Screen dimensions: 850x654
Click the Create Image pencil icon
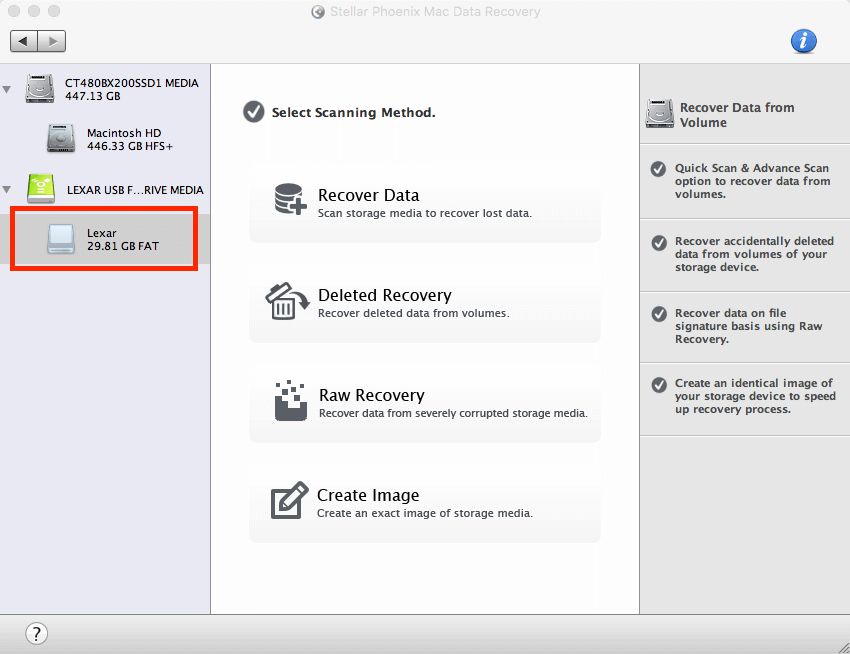289,500
